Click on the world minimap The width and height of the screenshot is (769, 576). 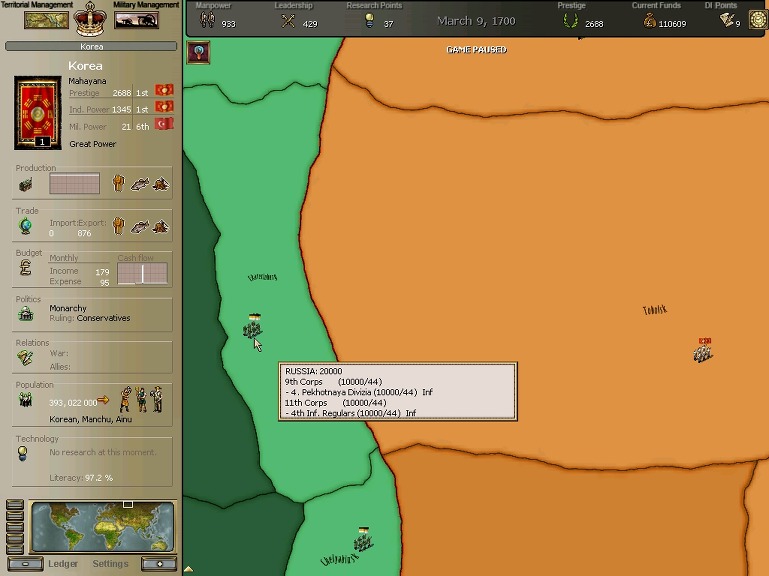tap(103, 527)
